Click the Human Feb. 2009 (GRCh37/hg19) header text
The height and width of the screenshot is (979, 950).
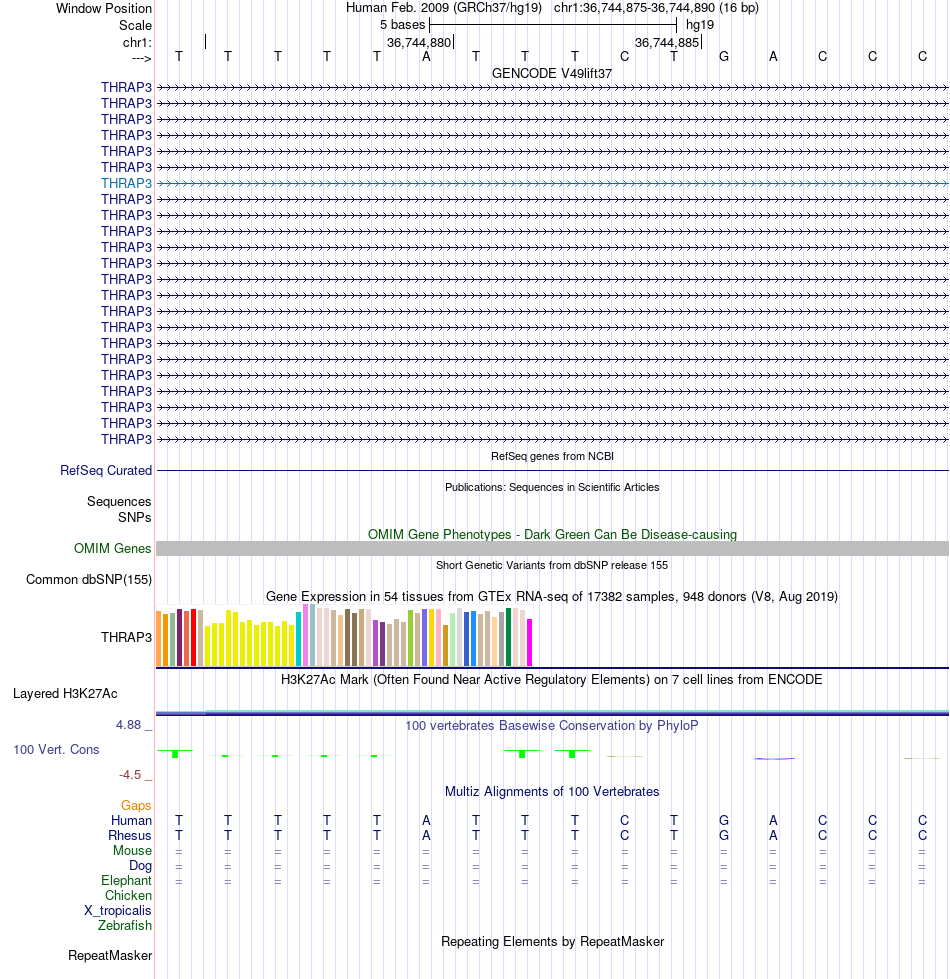coord(446,8)
